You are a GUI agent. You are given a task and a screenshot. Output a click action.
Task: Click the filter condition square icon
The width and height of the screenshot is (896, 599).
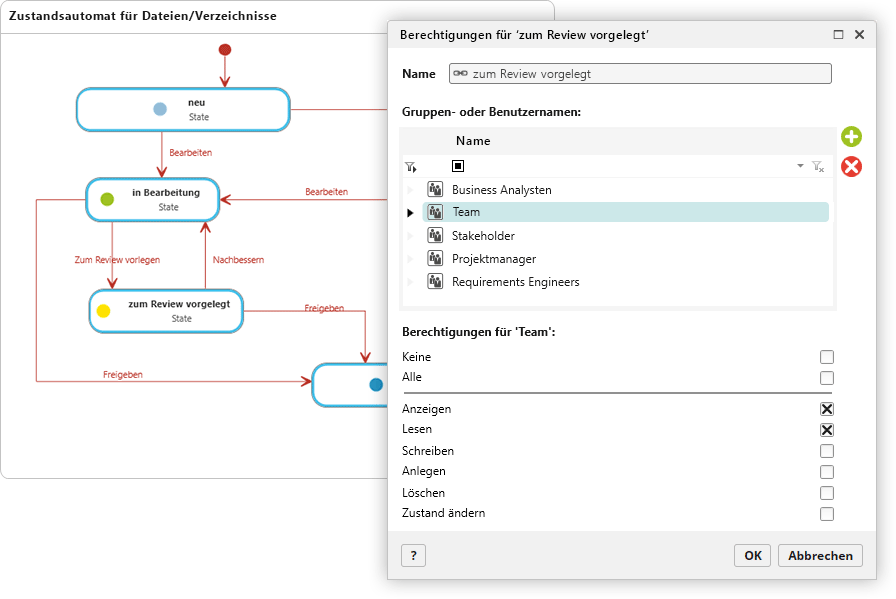[458, 166]
